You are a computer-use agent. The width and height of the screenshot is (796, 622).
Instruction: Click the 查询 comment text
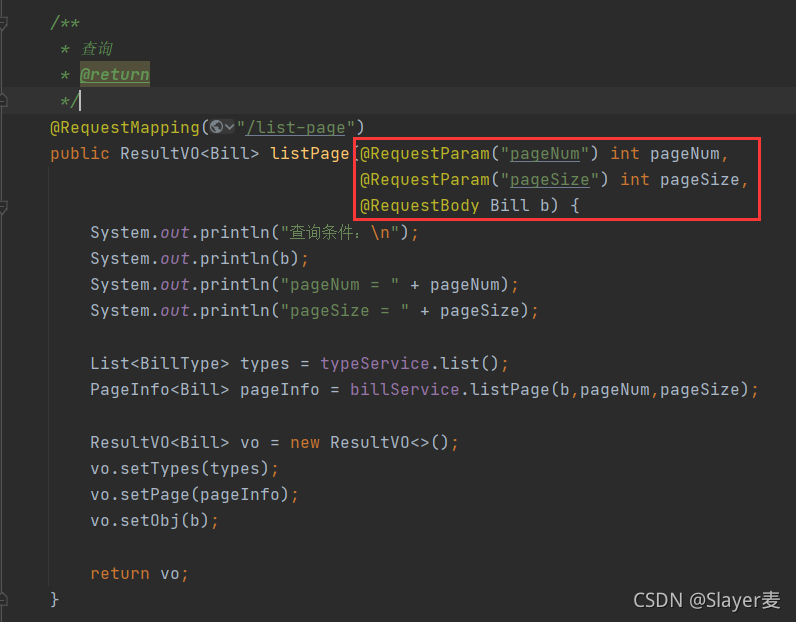point(96,49)
